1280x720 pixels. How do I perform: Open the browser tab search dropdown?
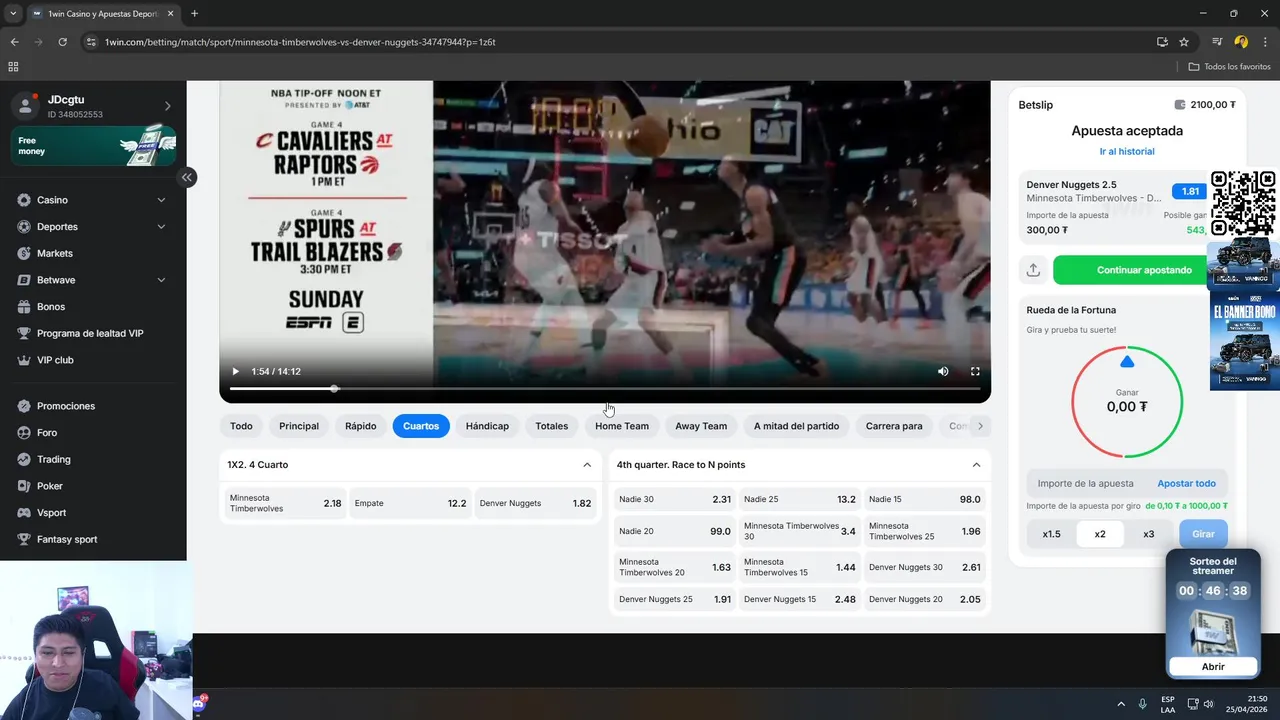click(12, 14)
